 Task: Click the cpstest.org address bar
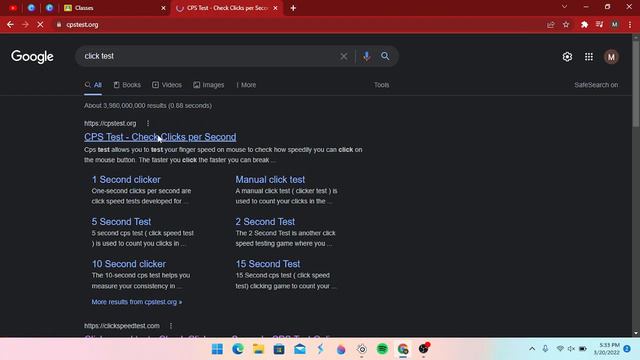(298, 24)
